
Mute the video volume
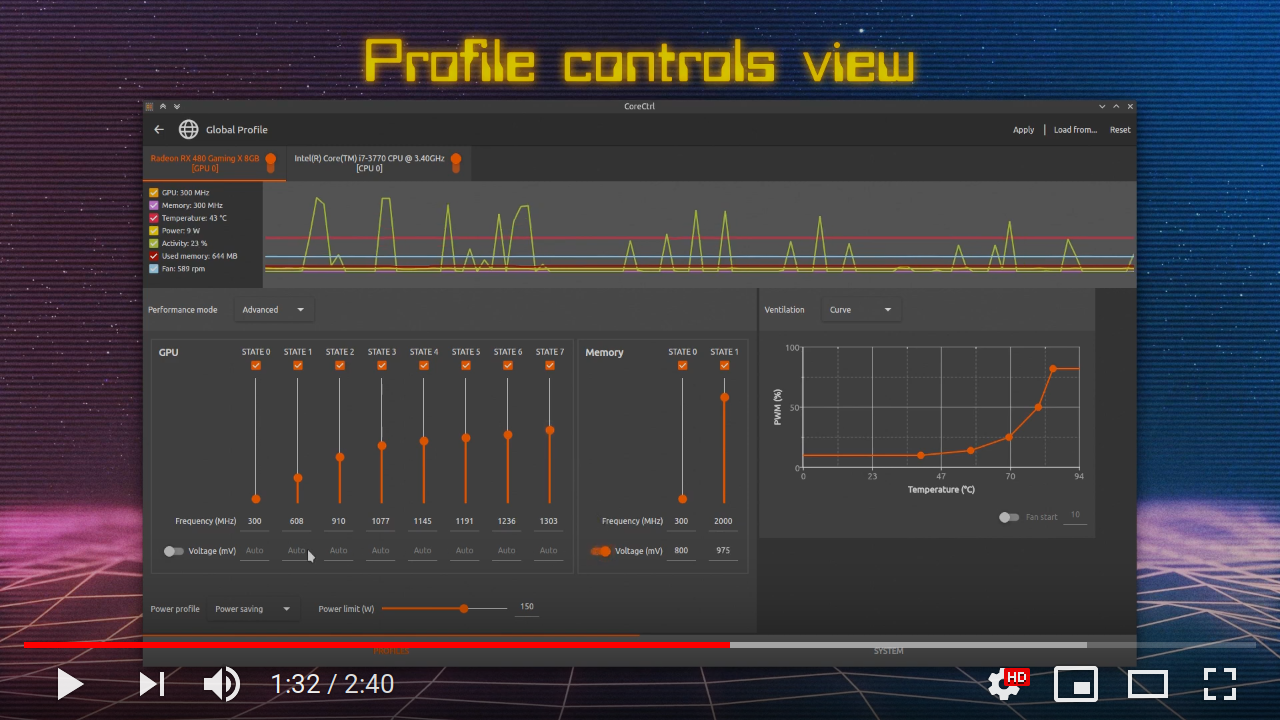click(x=221, y=684)
